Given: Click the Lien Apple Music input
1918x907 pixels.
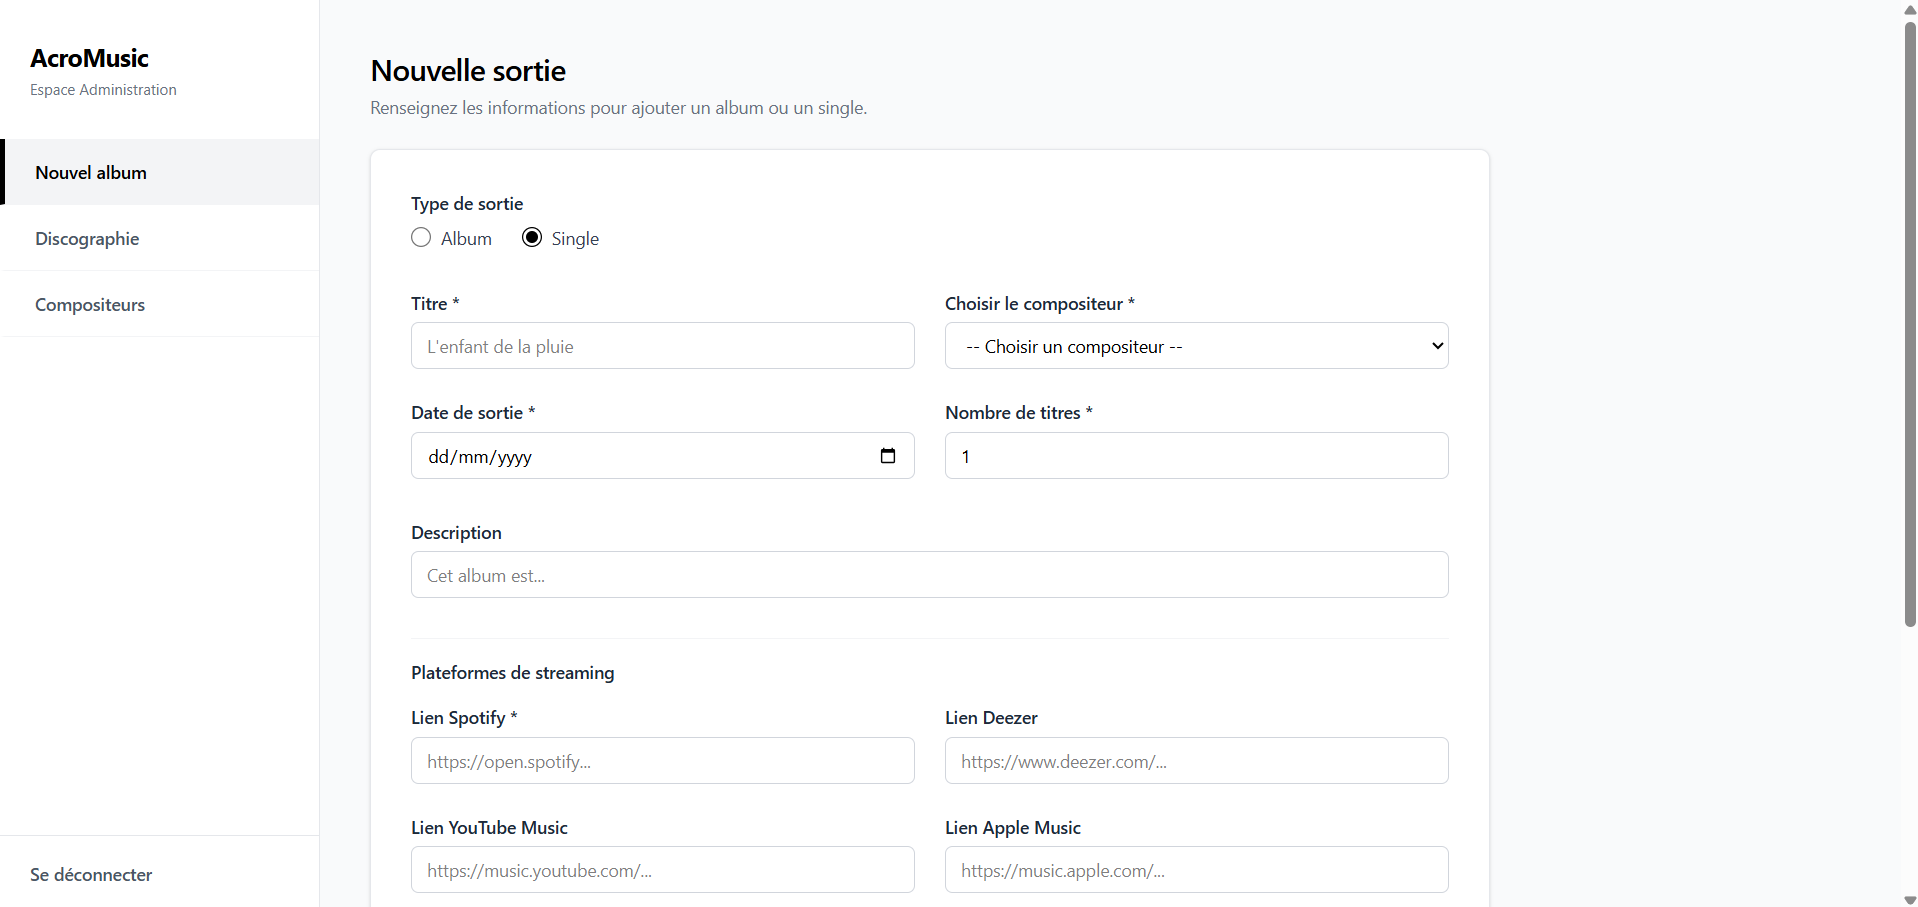Looking at the screenshot, I should pyautogui.click(x=1196, y=870).
